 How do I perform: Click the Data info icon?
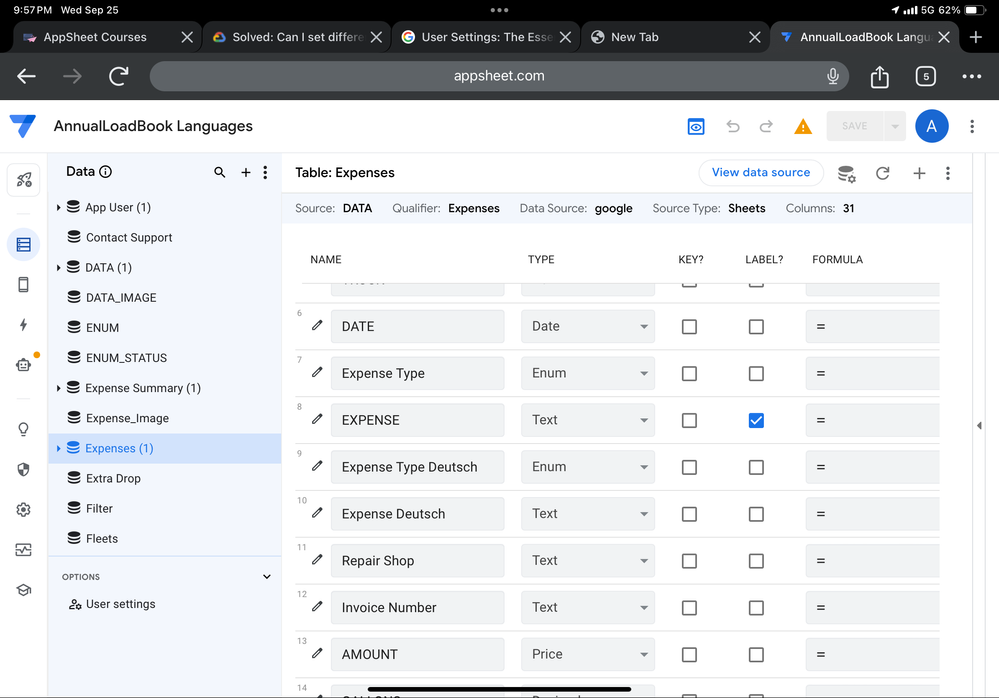[106, 172]
